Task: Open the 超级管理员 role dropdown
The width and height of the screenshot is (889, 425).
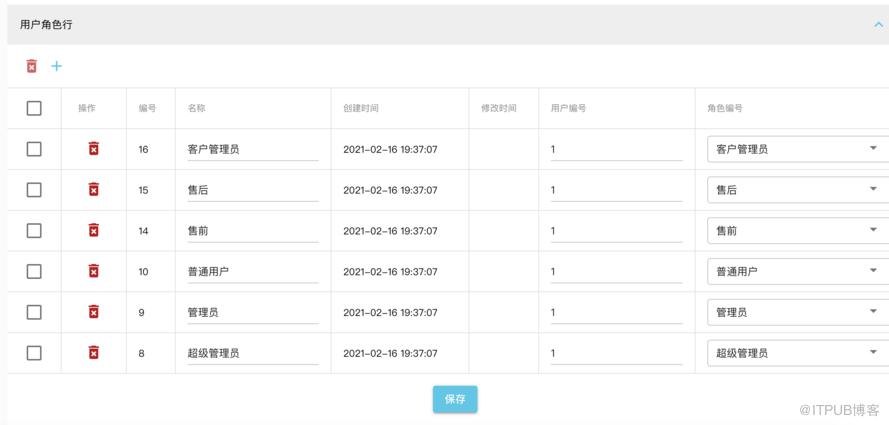Action: pyautogui.click(x=798, y=353)
